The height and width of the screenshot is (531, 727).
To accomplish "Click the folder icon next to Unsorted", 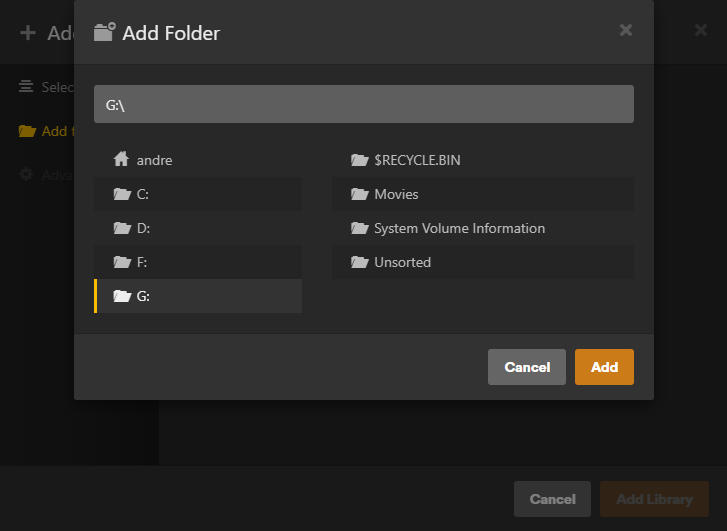I will click(x=360, y=262).
